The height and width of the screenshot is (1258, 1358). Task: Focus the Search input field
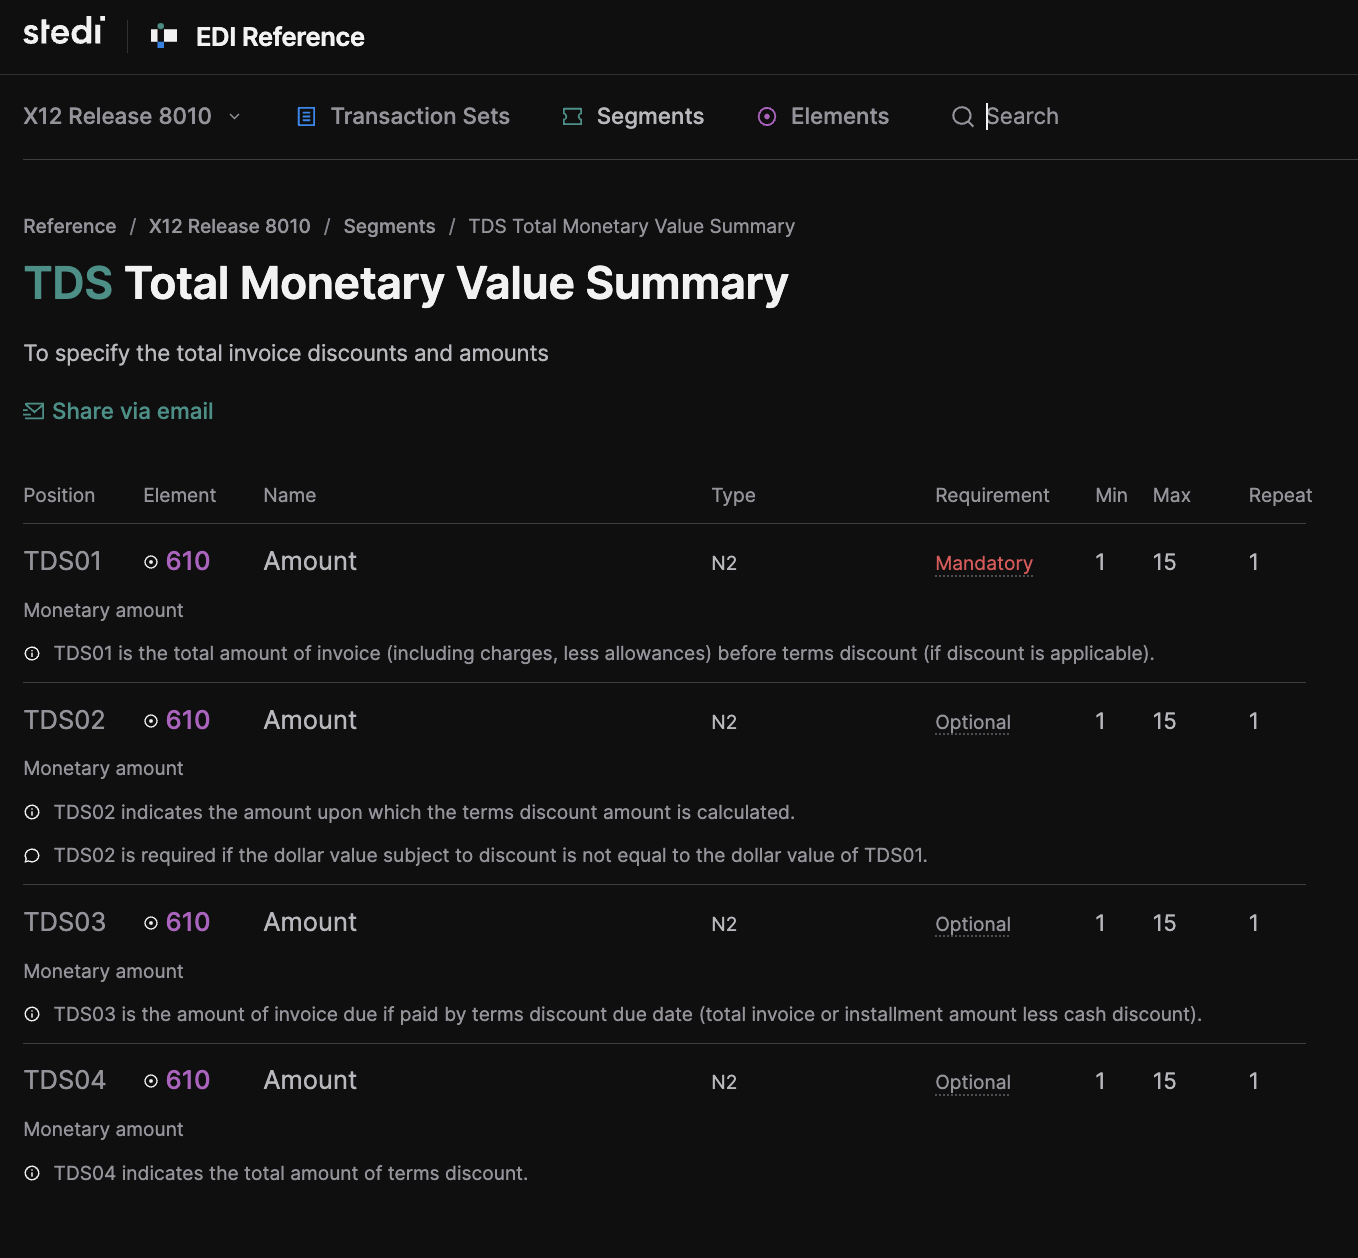click(1100, 116)
